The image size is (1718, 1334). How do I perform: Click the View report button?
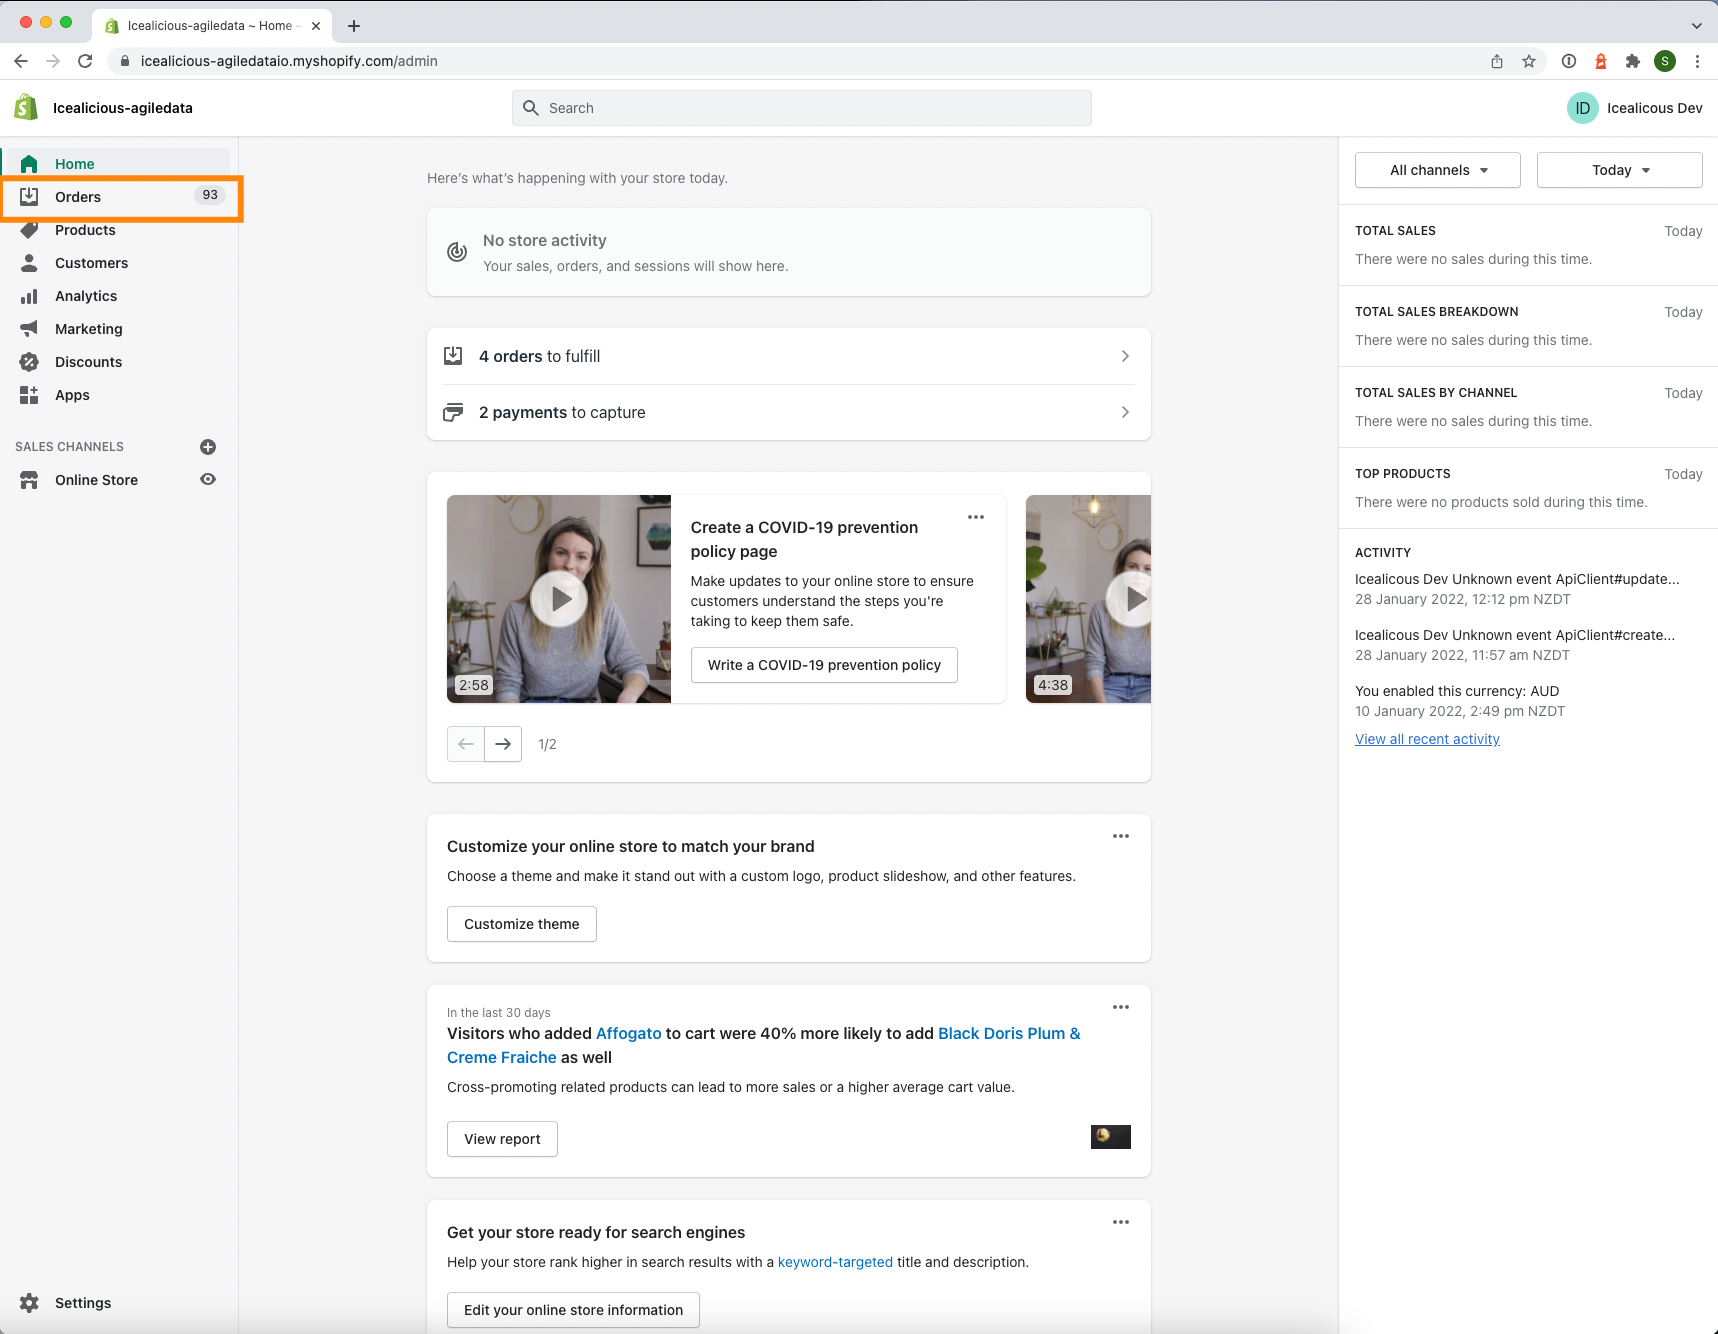coord(502,1139)
